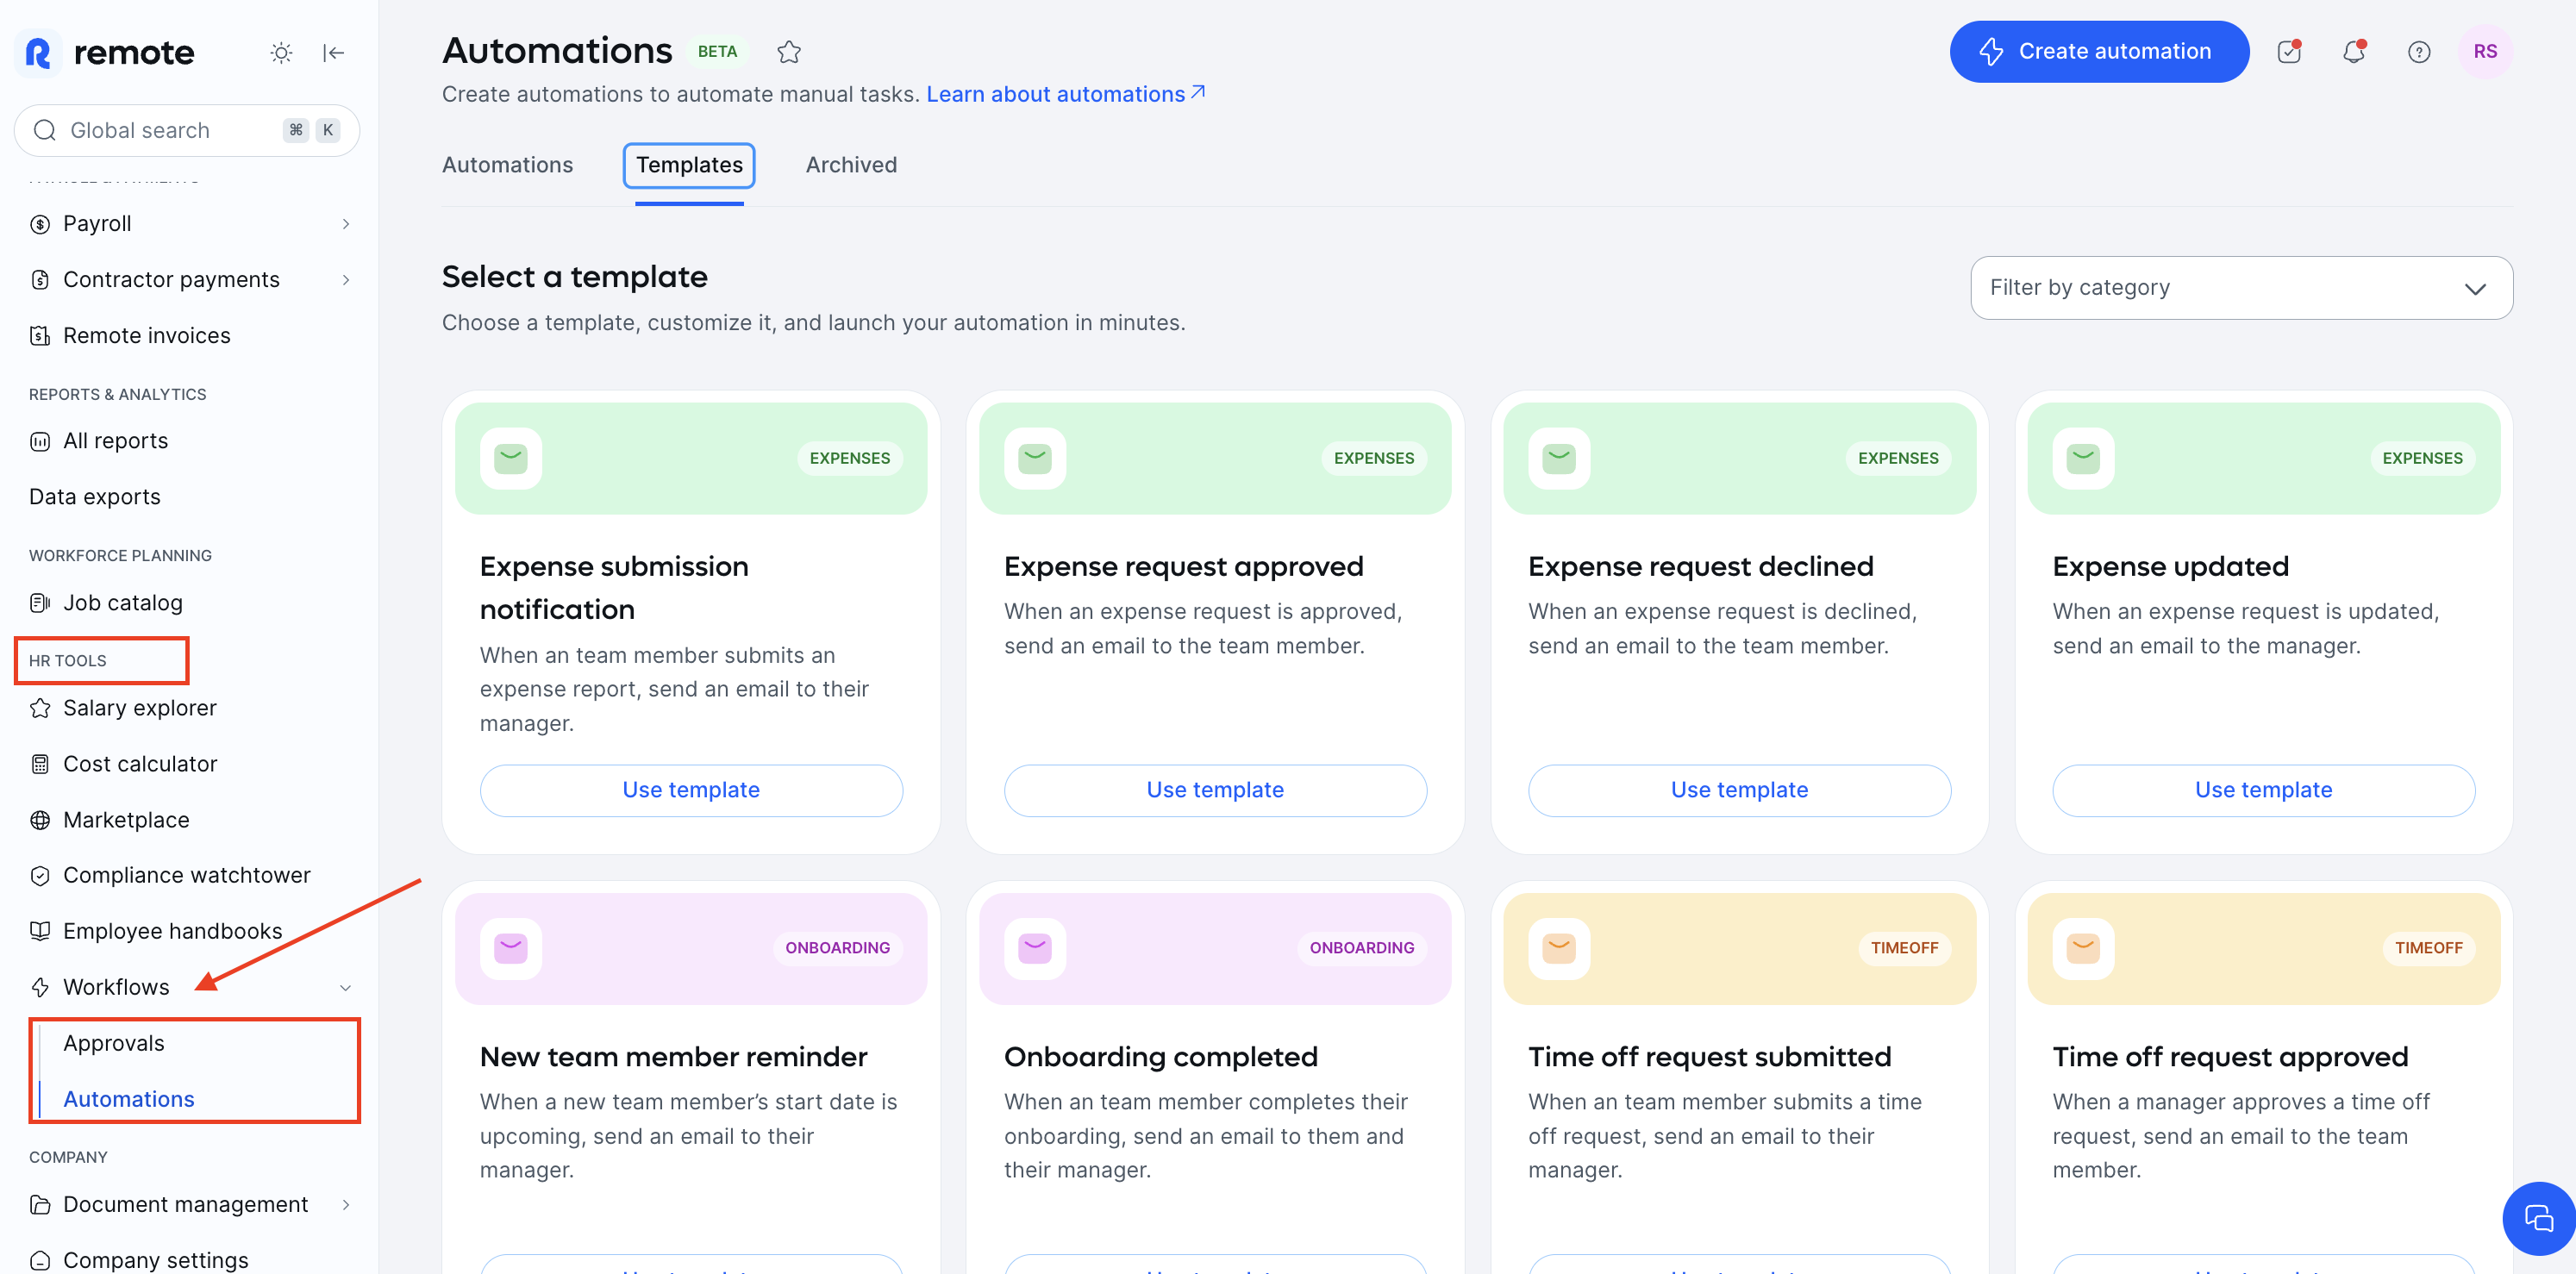Expand the Contractor payments chevron
2576x1274 pixels.
(346, 280)
